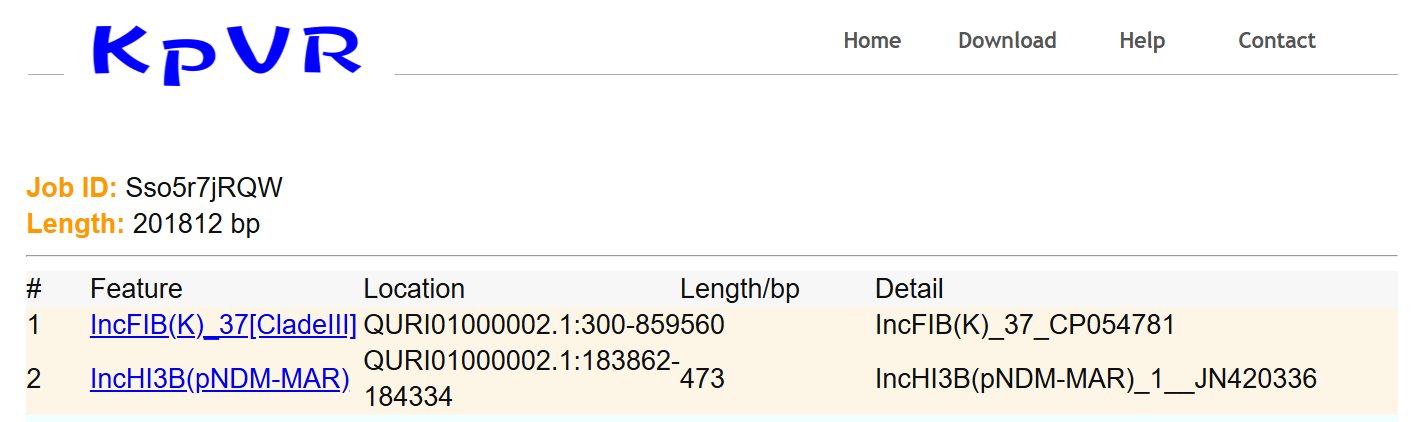Click the QURI01000002.1:300-859 location cell
This screenshot has height=422, width=1419.
[523, 325]
